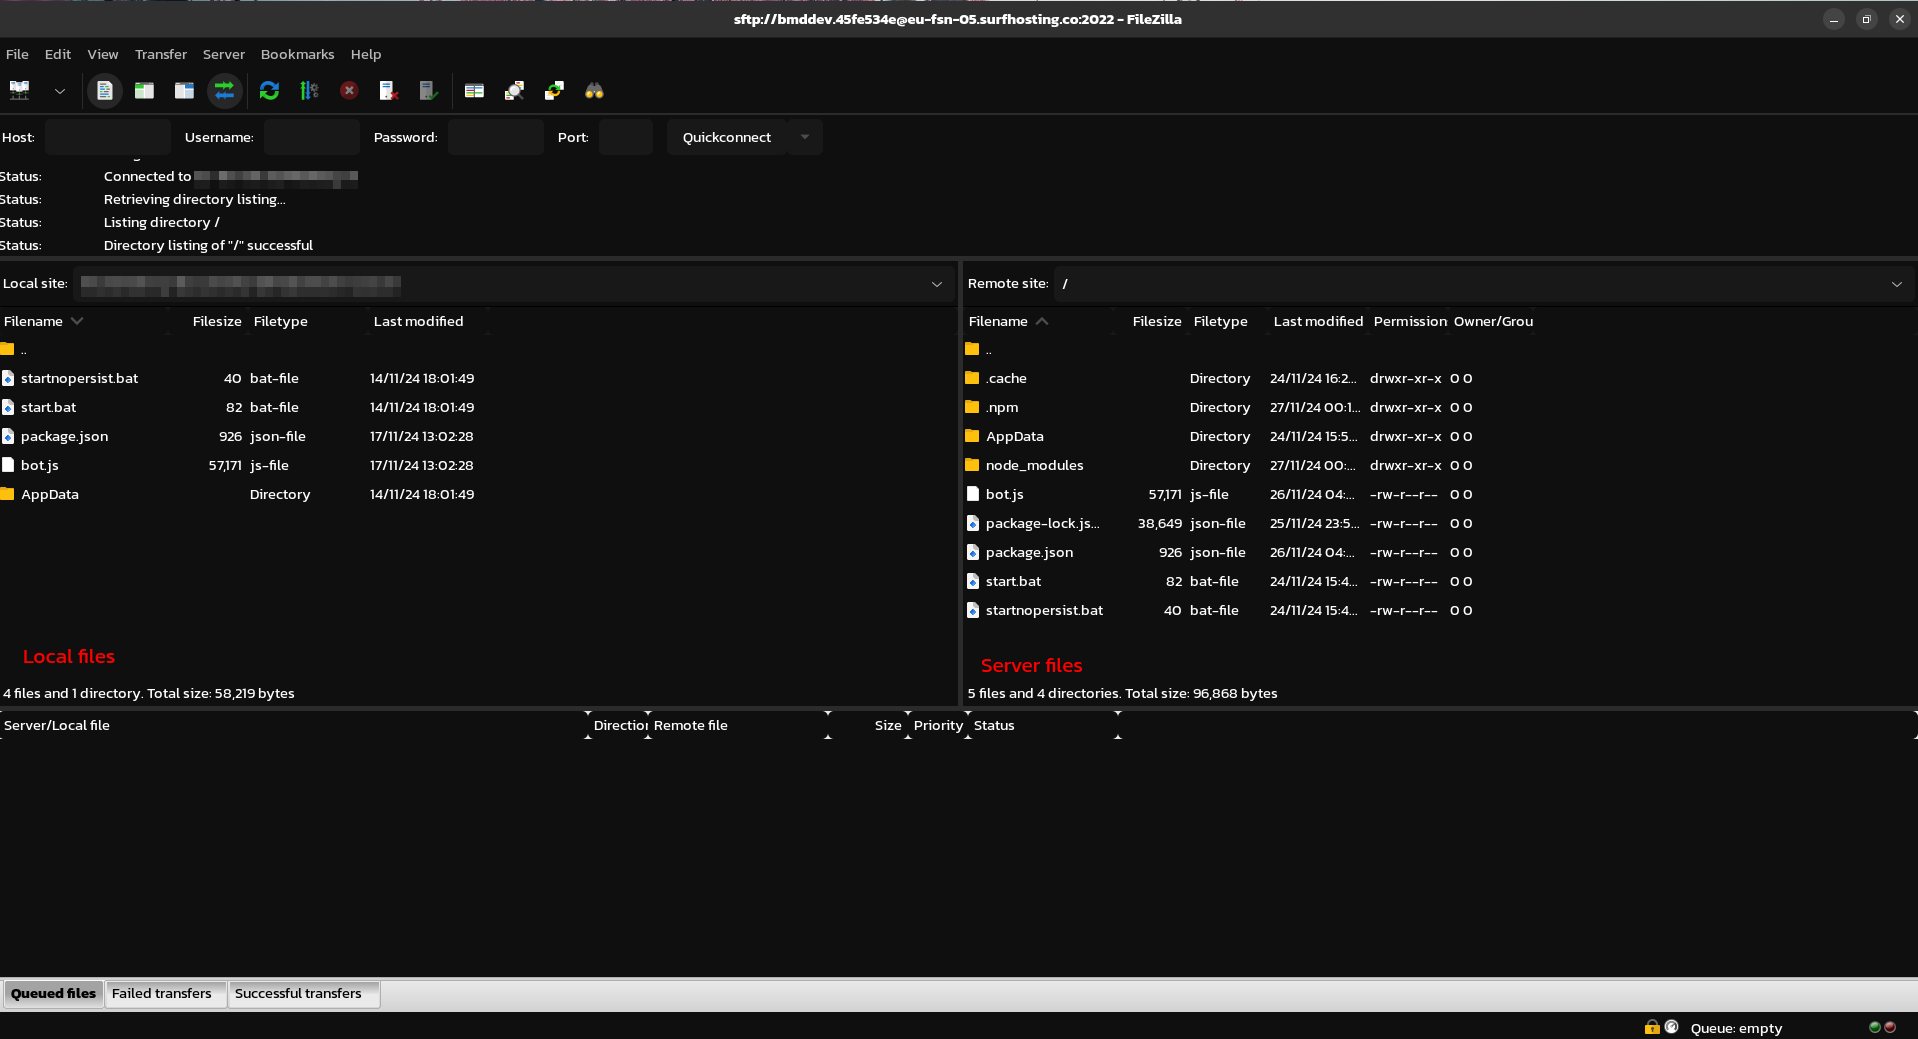Open directory listing filters dialog
The image size is (1918, 1039).
click(x=474, y=91)
